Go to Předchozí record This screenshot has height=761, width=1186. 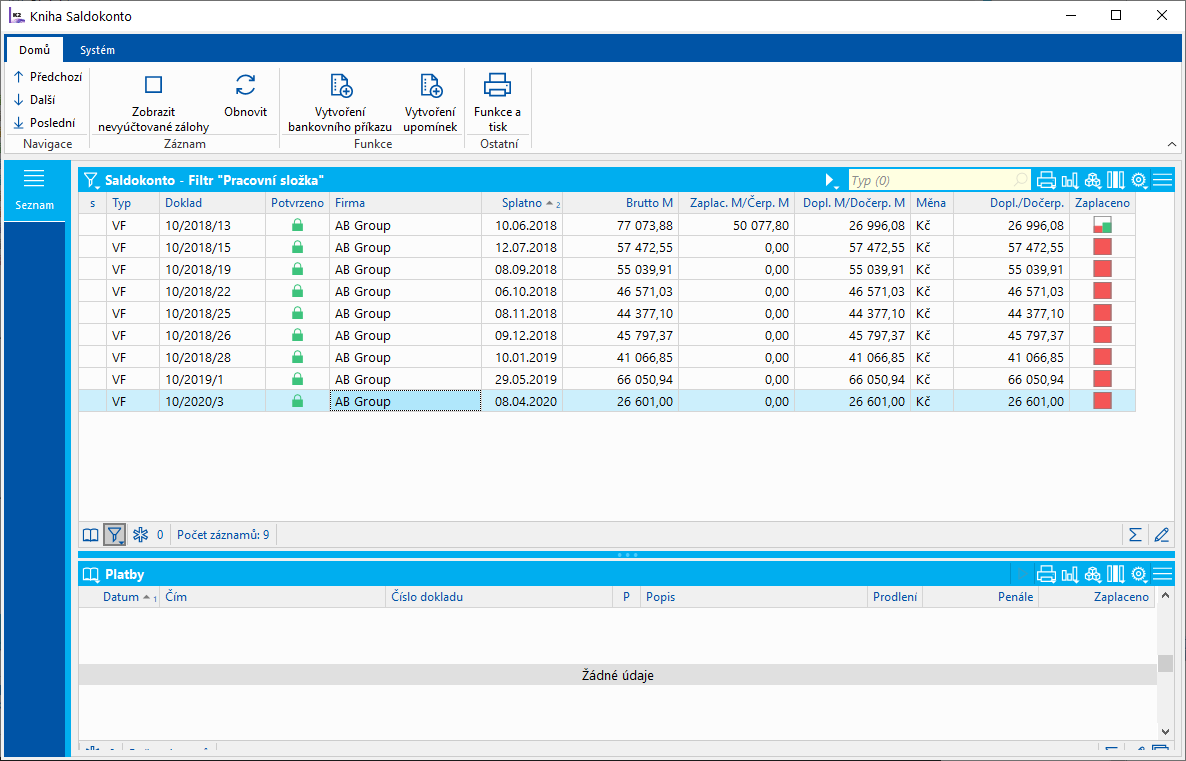[x=48, y=76]
